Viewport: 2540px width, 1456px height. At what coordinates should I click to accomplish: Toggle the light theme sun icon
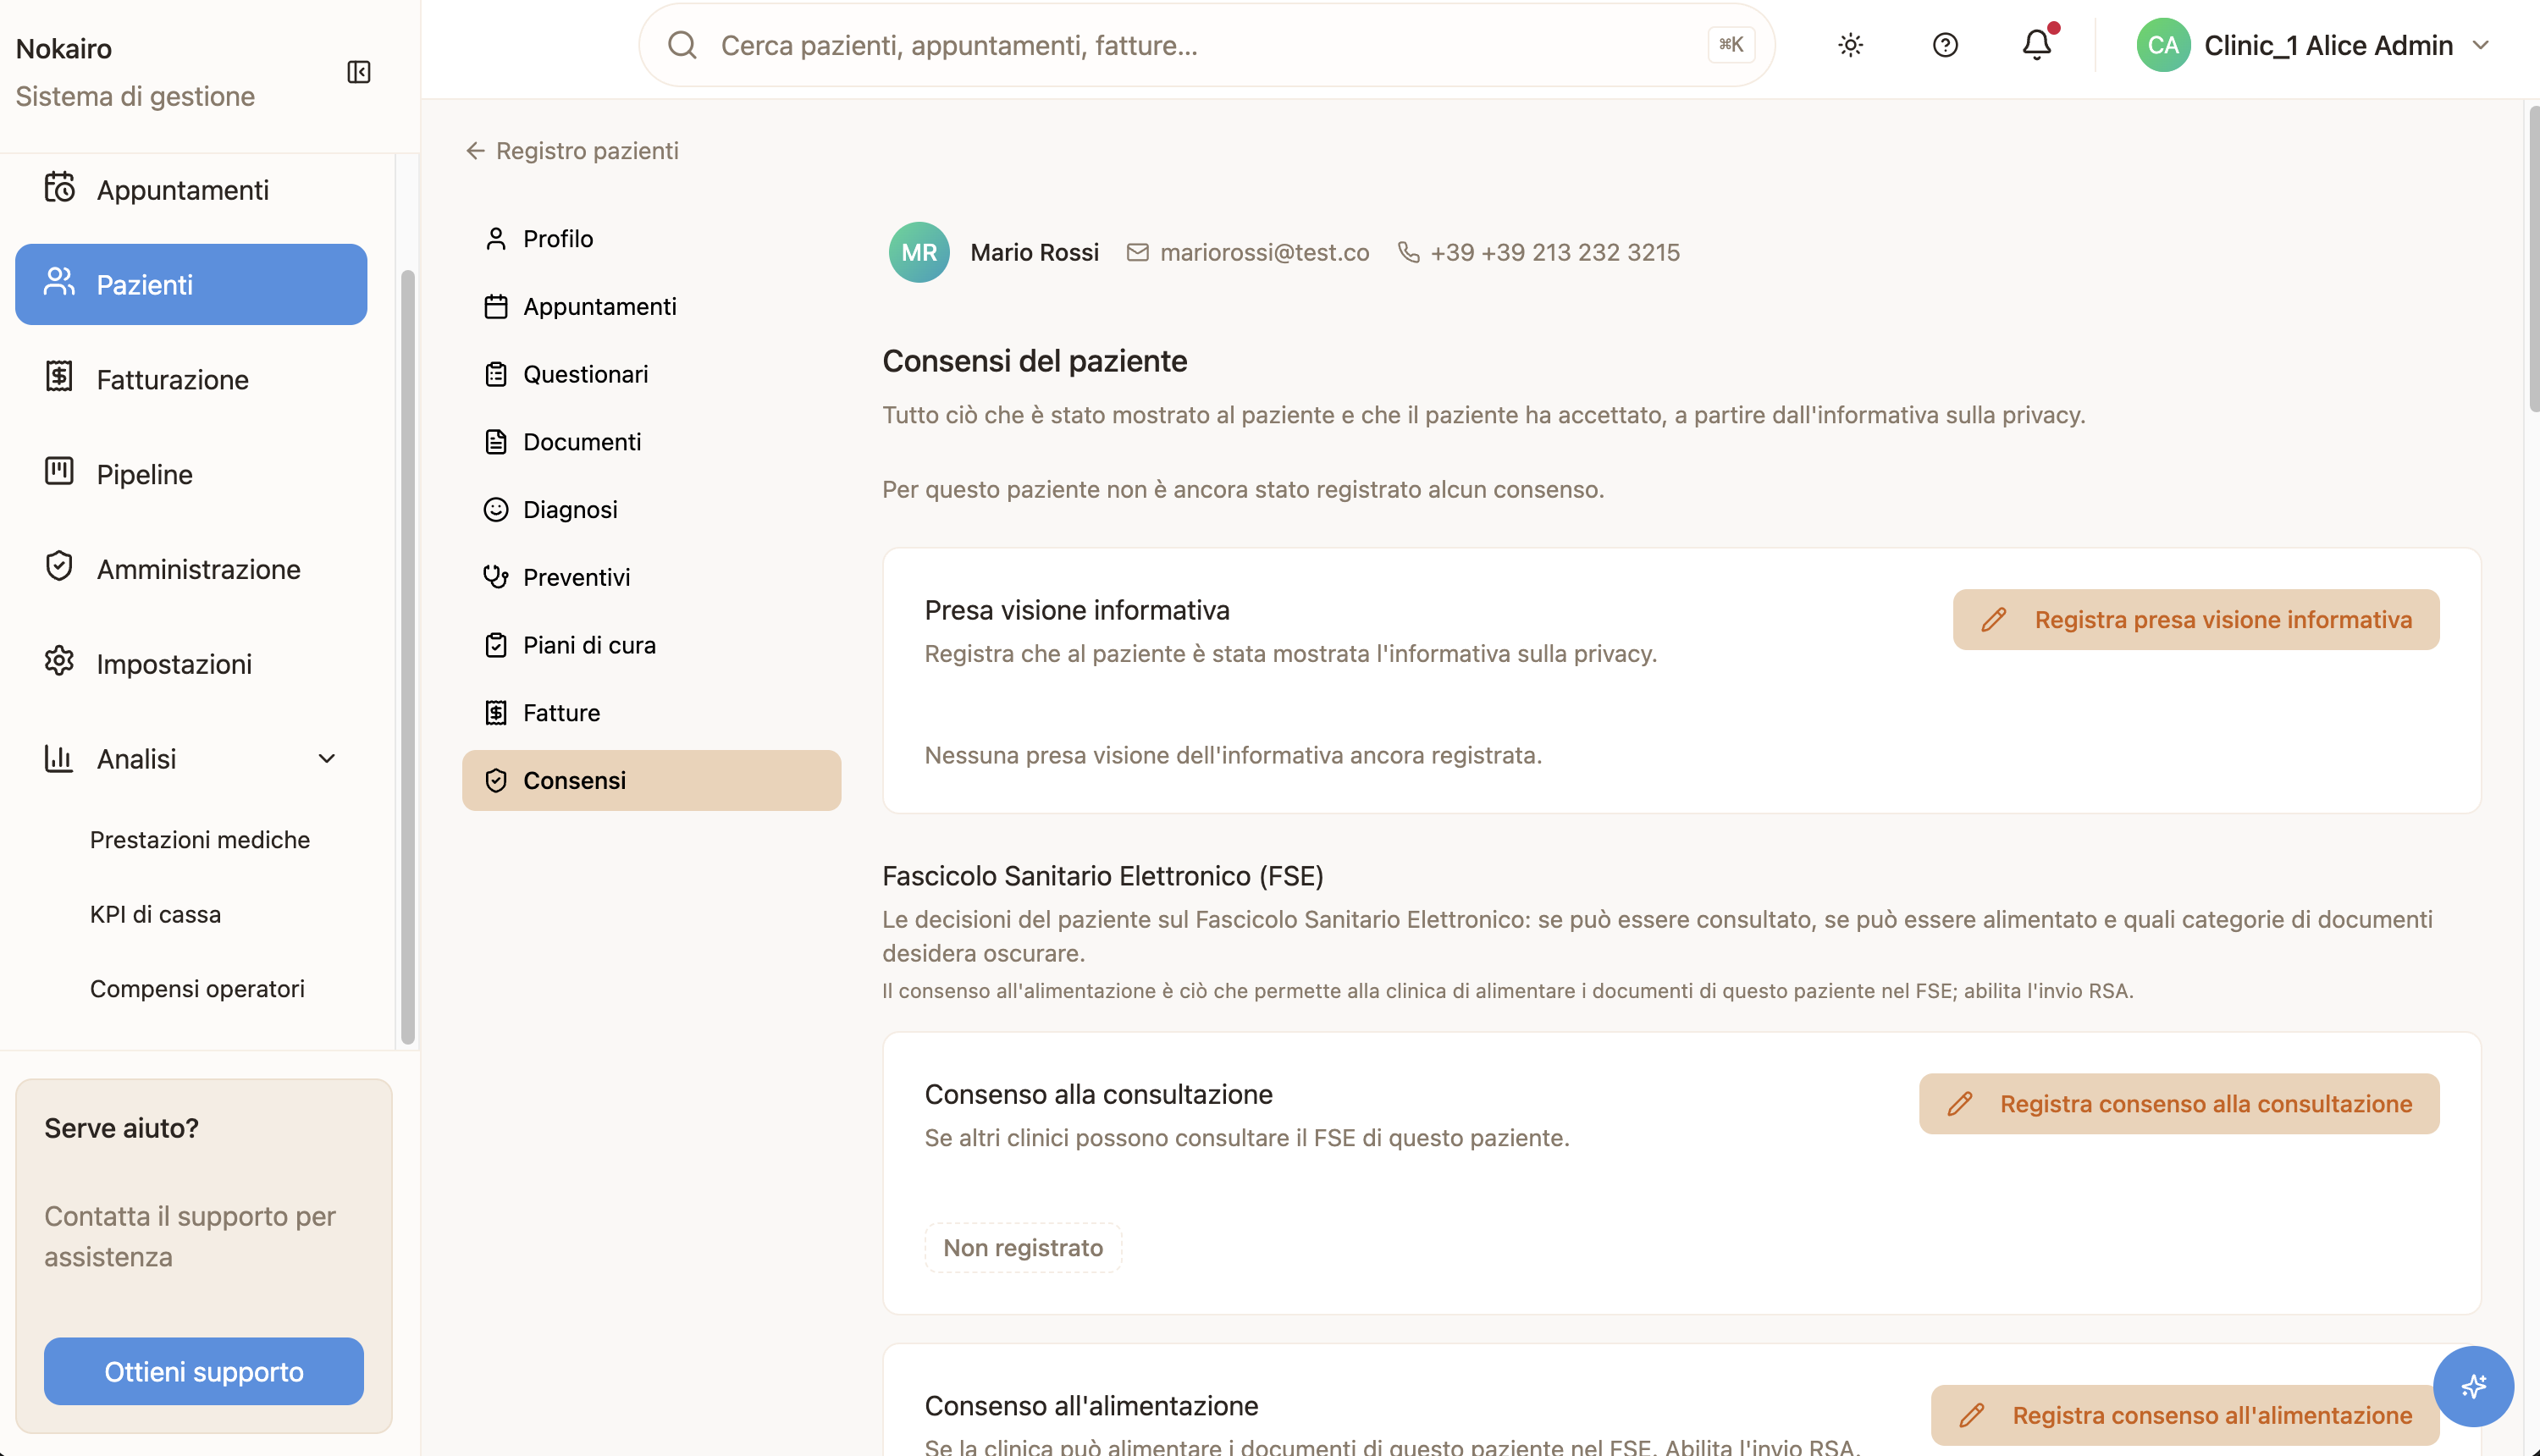pos(1850,45)
